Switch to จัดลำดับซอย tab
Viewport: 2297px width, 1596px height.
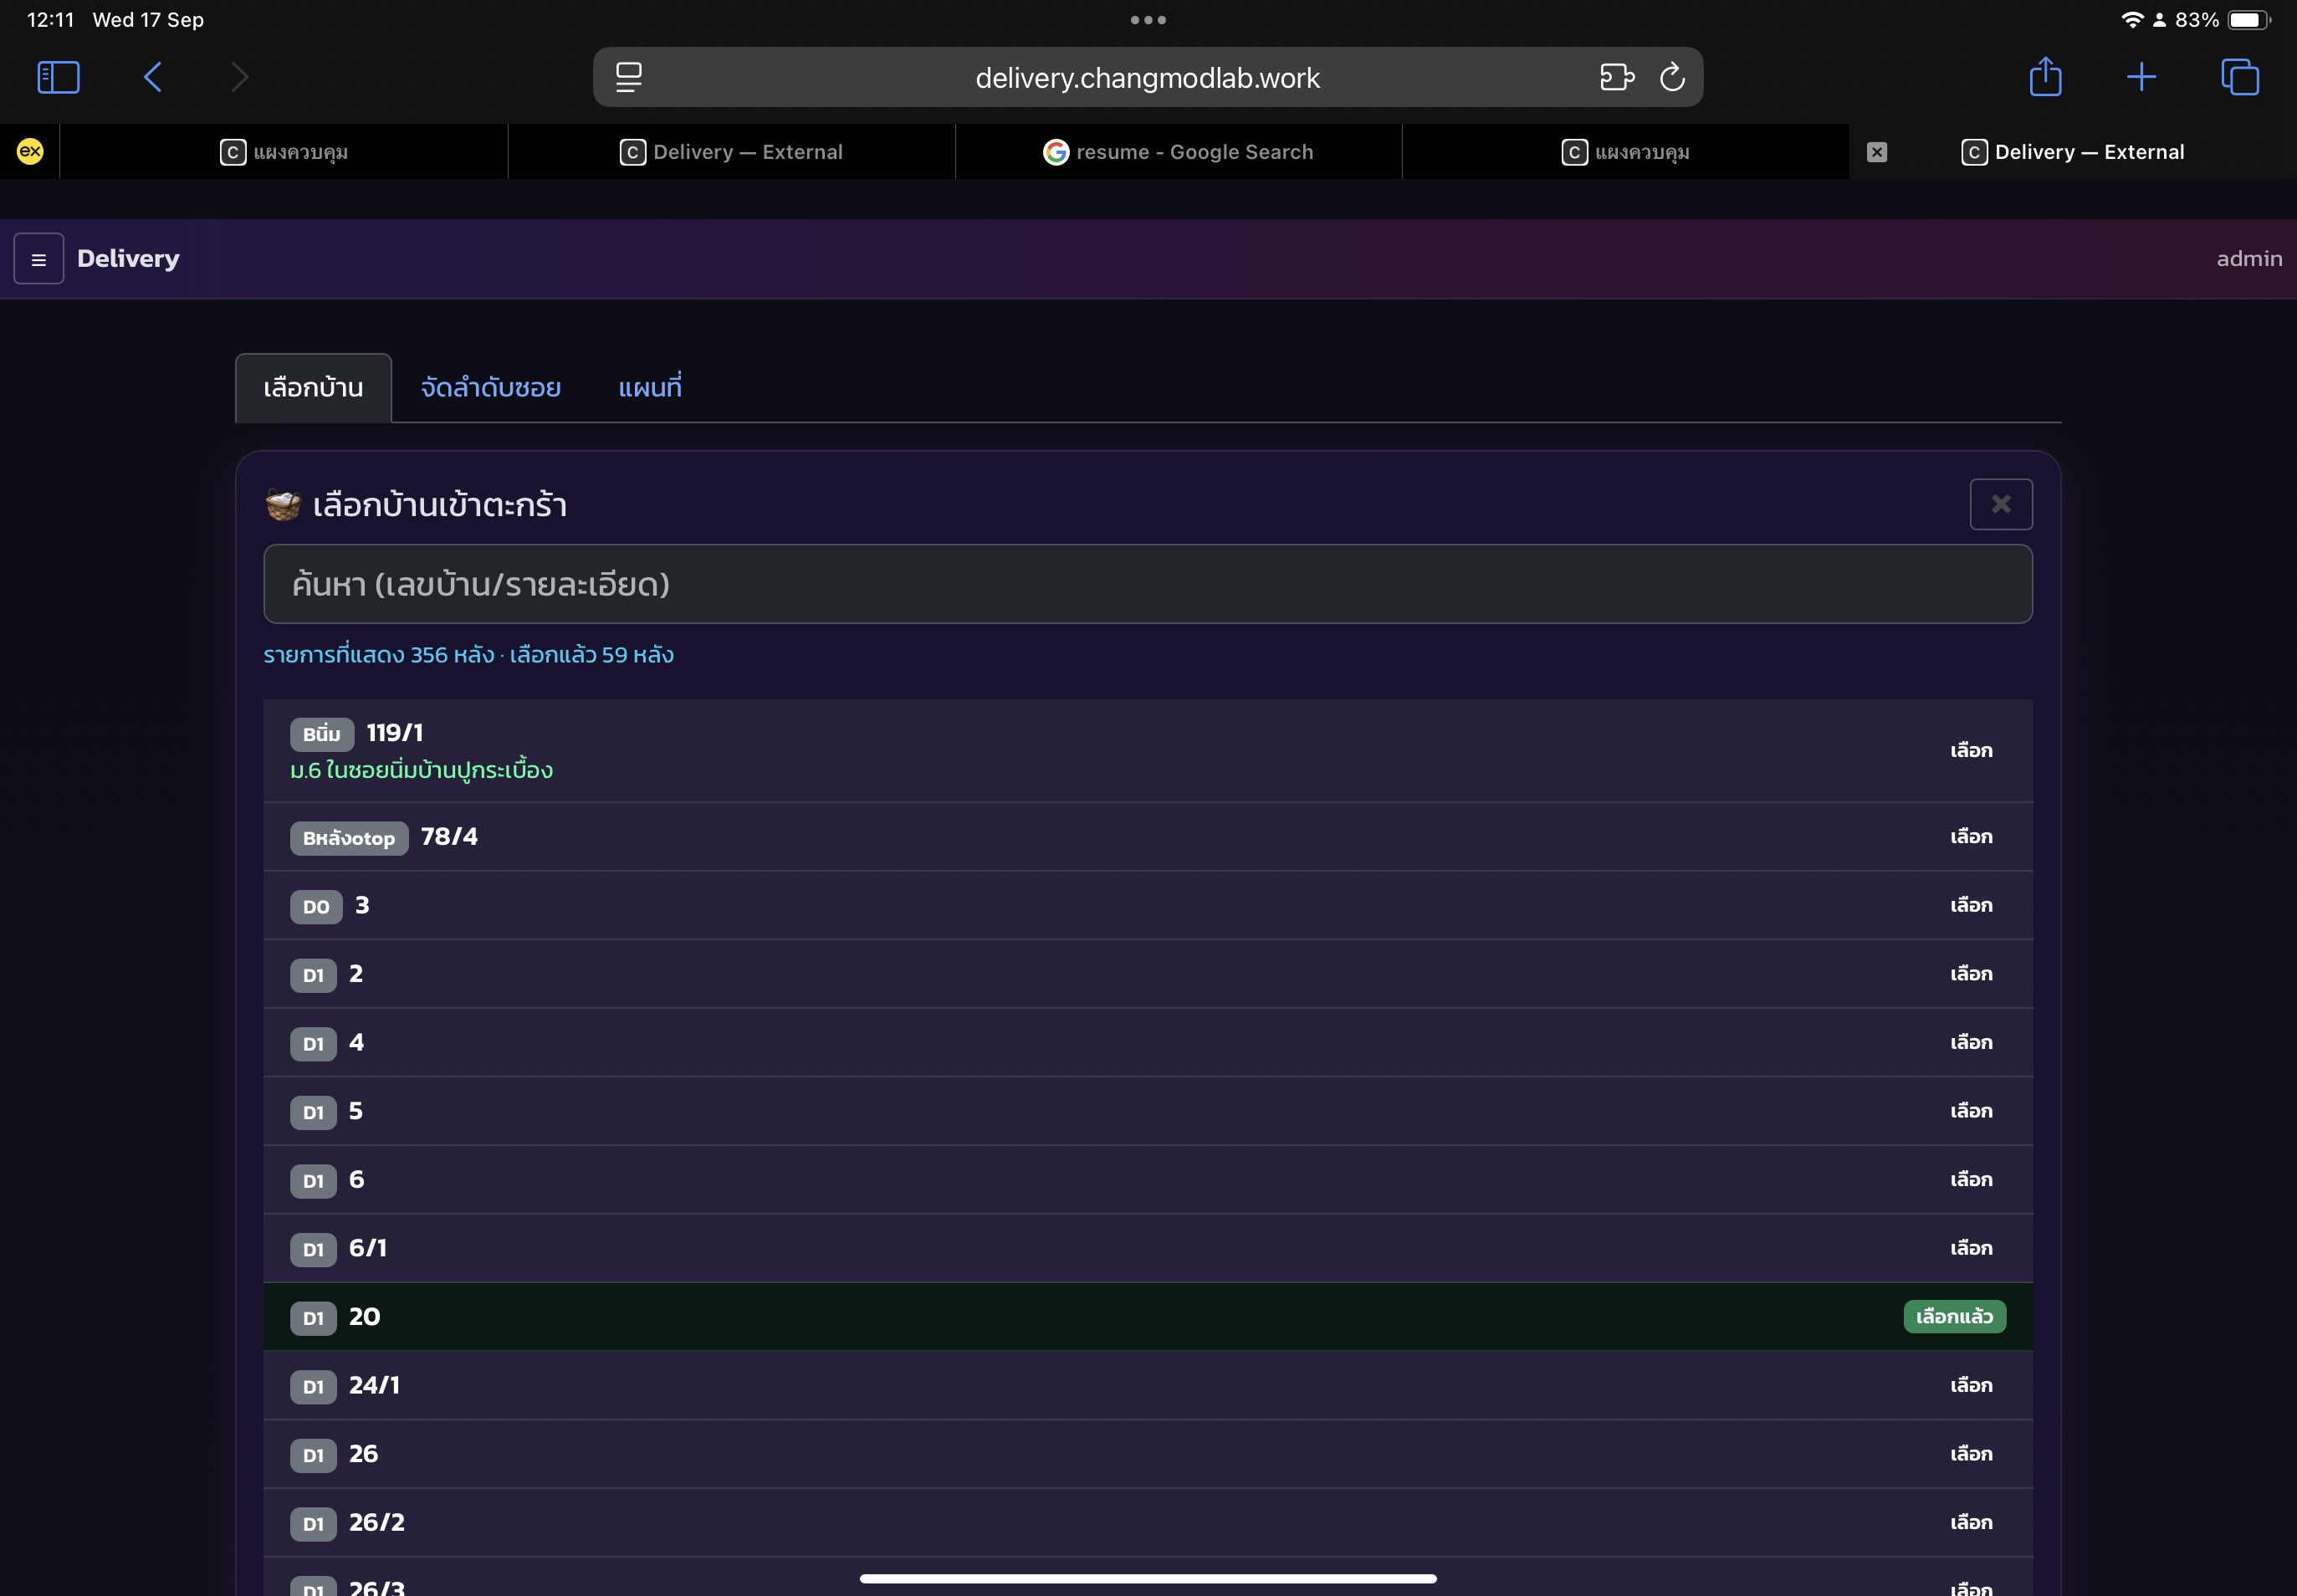pos(490,388)
